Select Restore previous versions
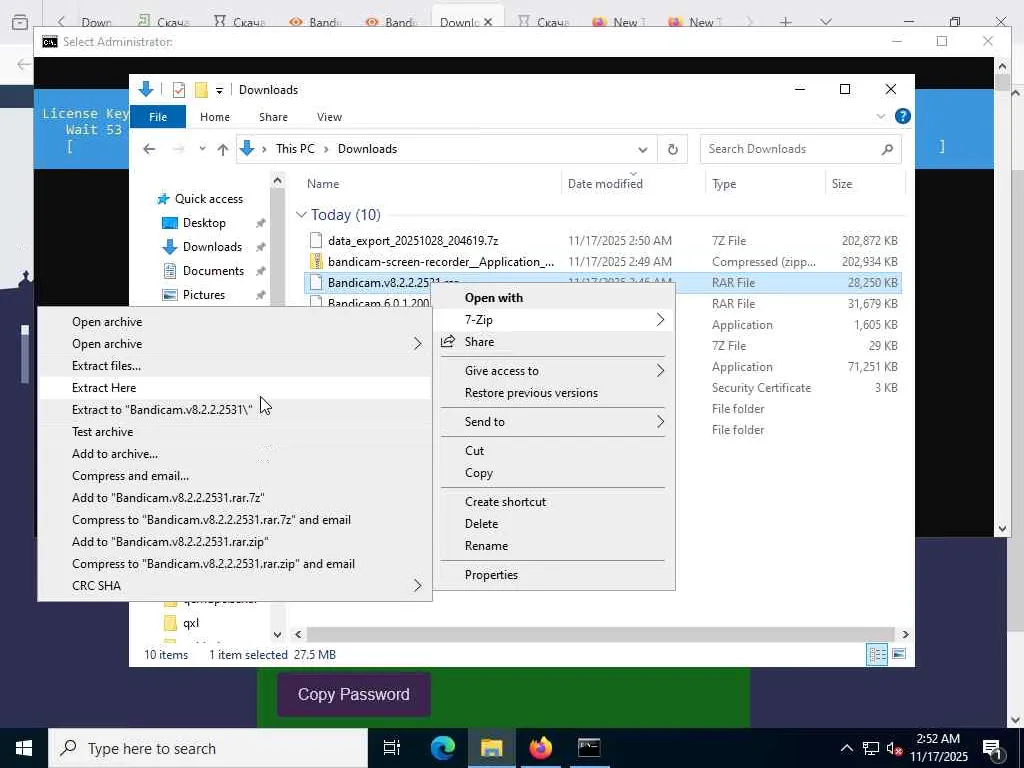This screenshot has height=768, width=1024. 552,392
